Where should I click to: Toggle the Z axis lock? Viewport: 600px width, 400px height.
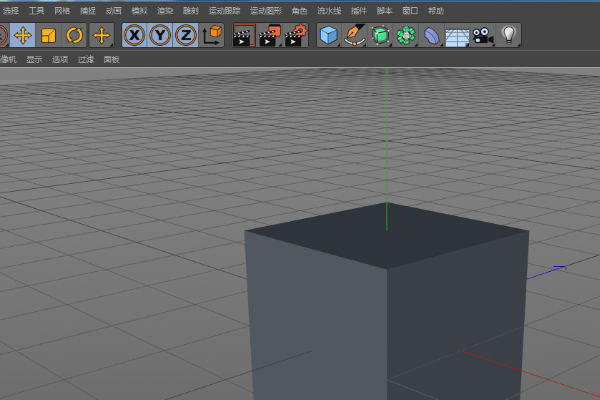coord(185,36)
